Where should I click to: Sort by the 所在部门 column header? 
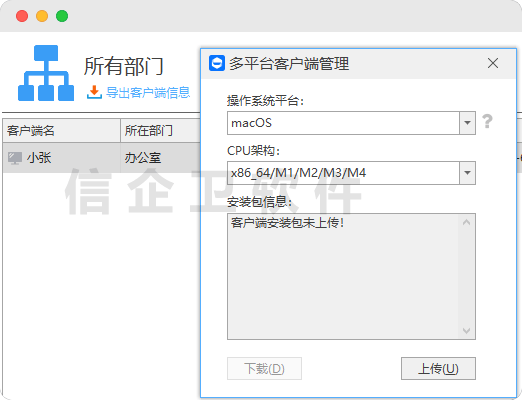[161, 130]
